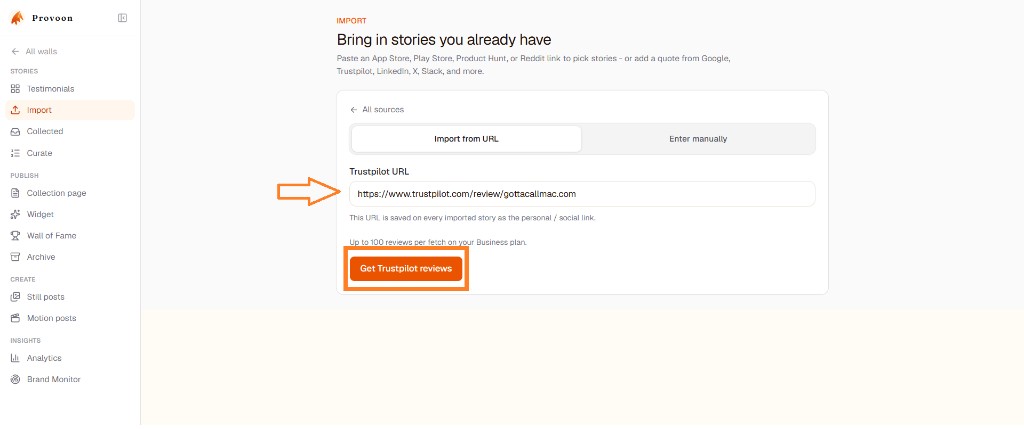
Task: Select the Import from URL tab
Action: click(x=466, y=139)
